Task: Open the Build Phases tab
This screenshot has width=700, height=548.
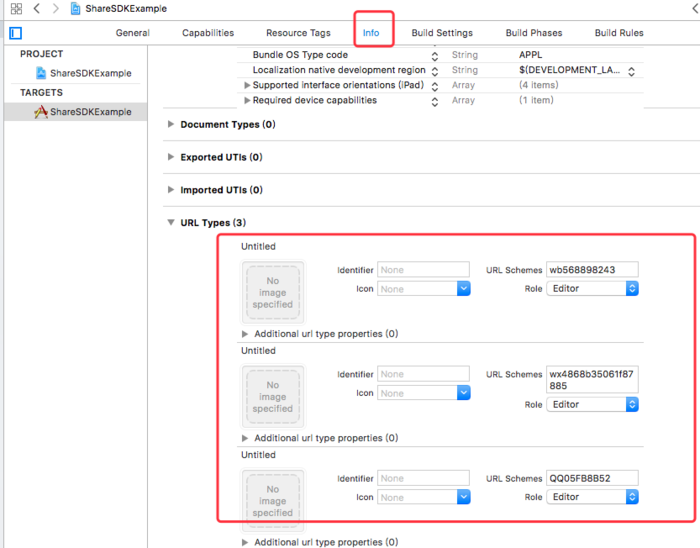Action: tap(534, 33)
